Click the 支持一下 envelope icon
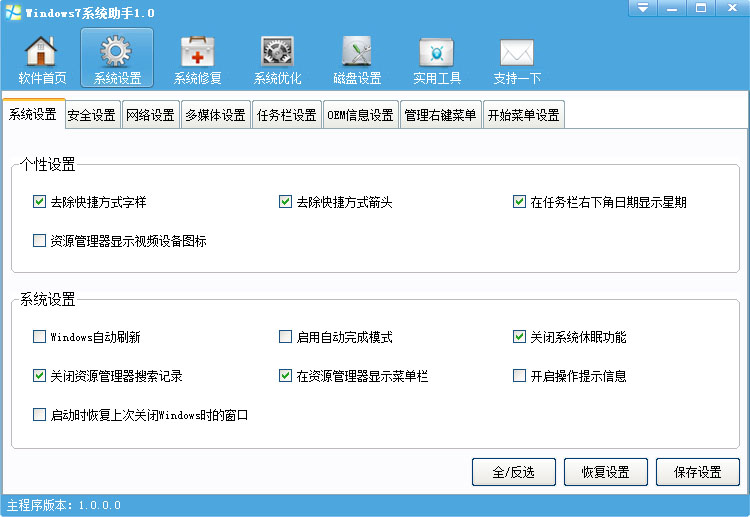The height and width of the screenshot is (517, 750). [517, 52]
